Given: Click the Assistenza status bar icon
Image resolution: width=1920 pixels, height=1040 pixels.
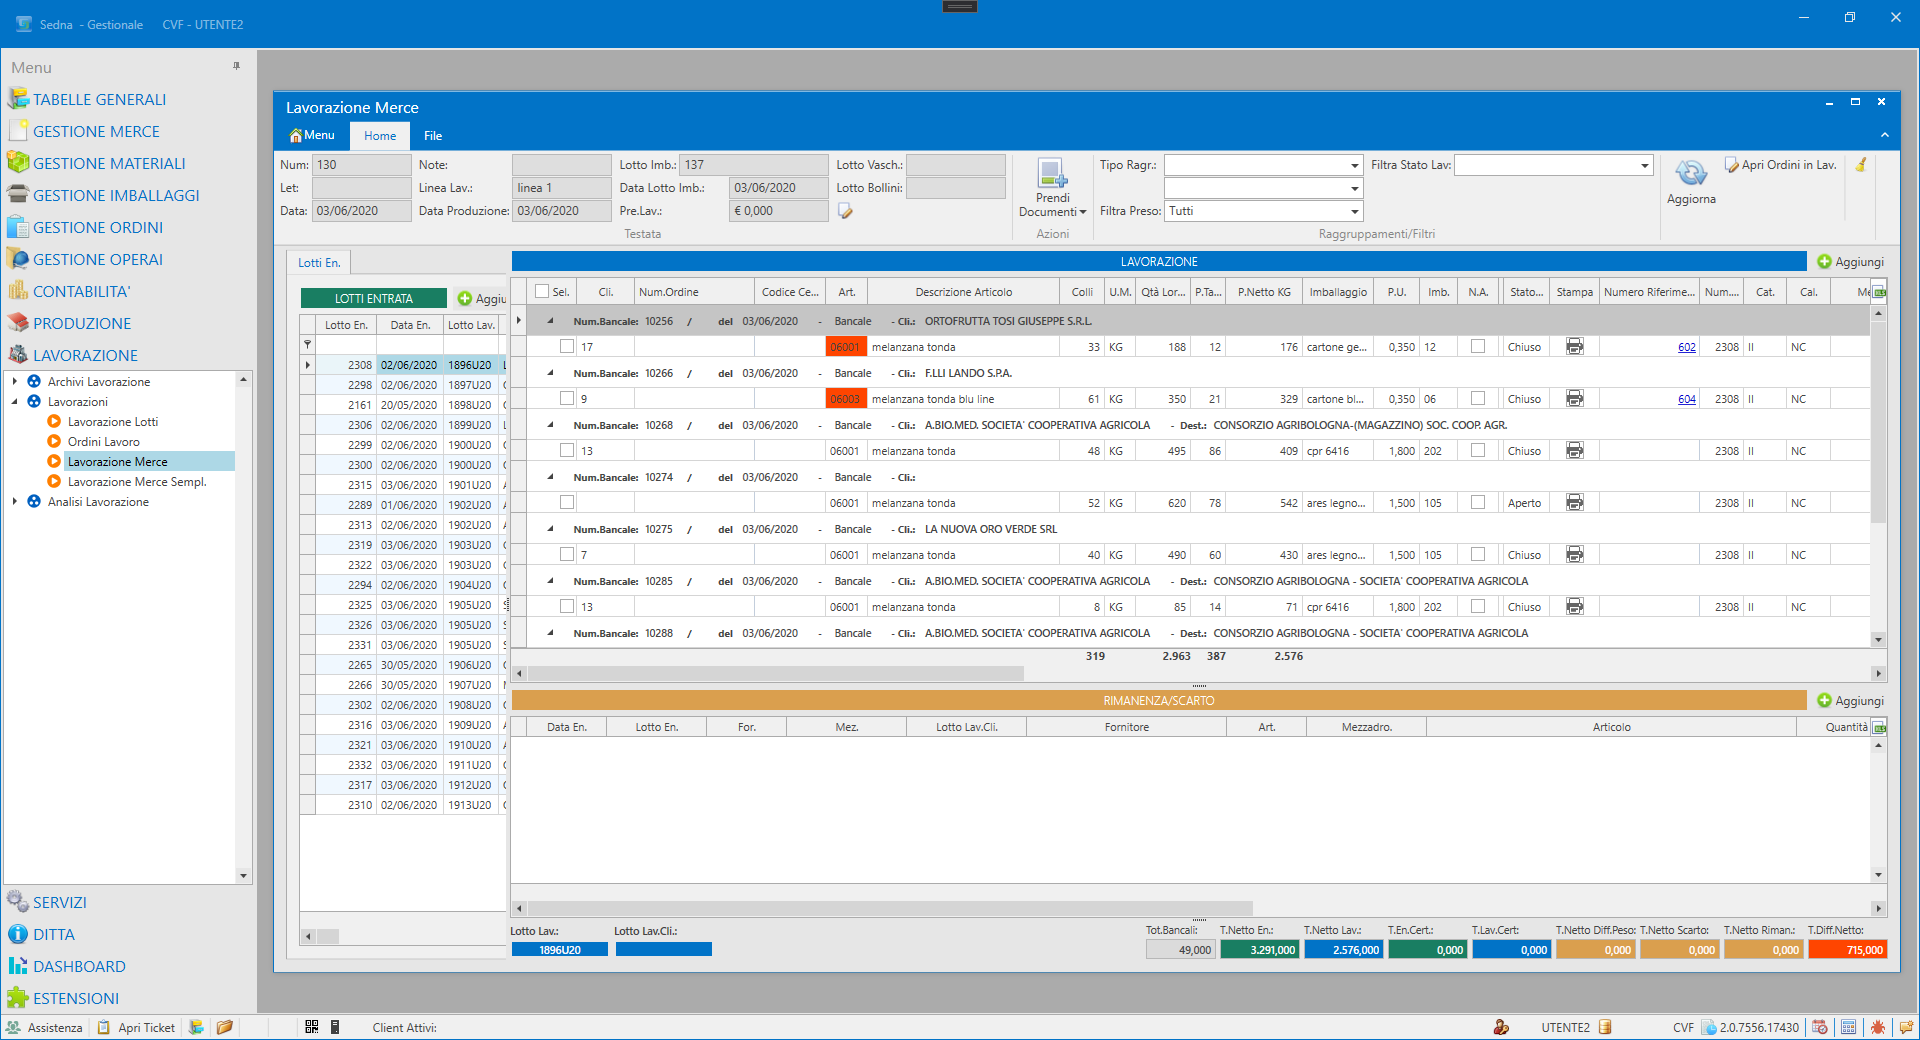Looking at the screenshot, I should point(13,1027).
